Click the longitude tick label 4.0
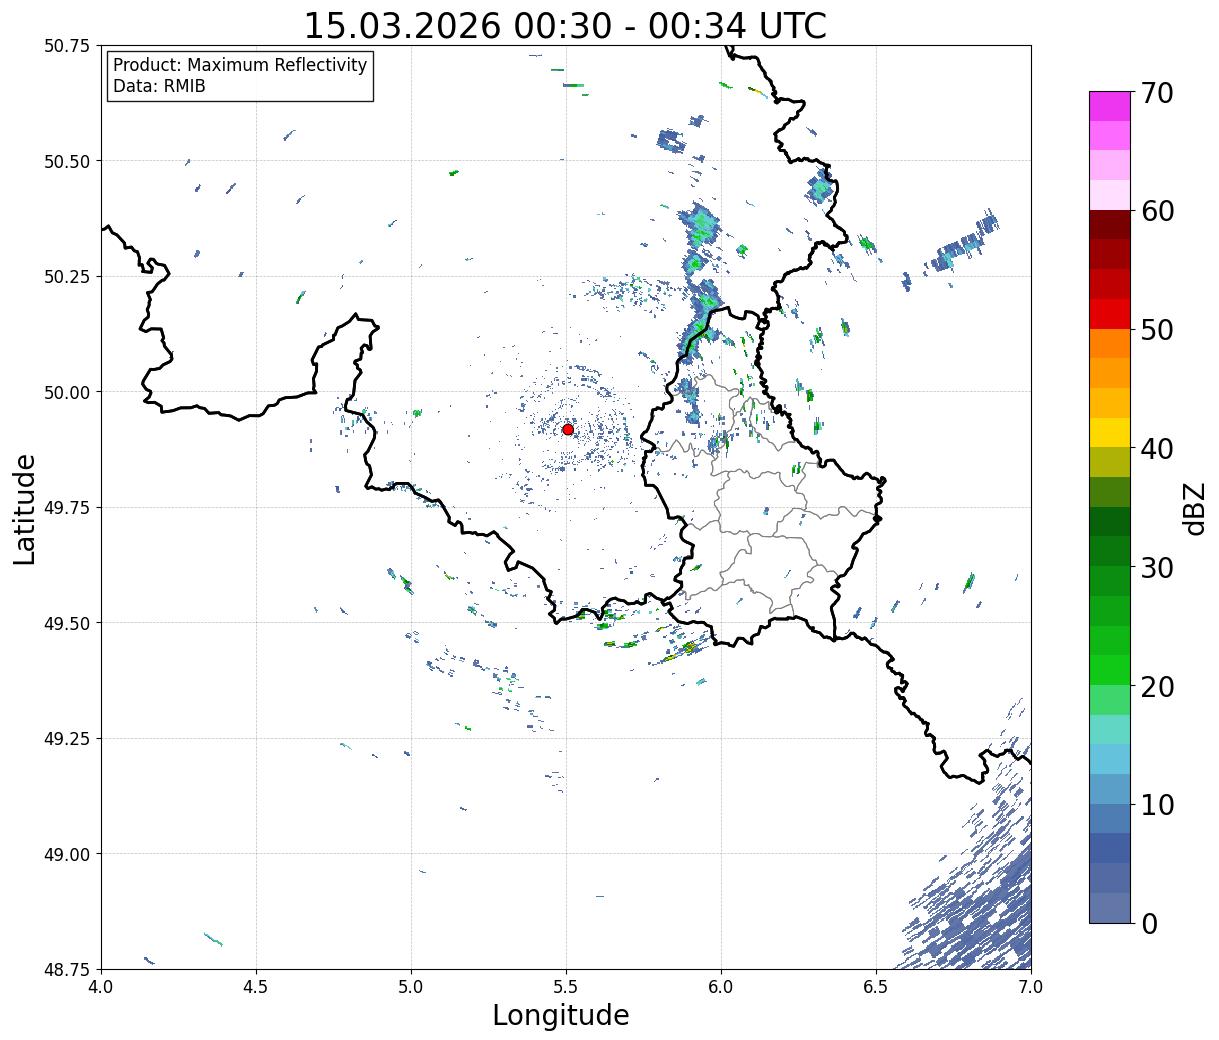 click(101, 986)
